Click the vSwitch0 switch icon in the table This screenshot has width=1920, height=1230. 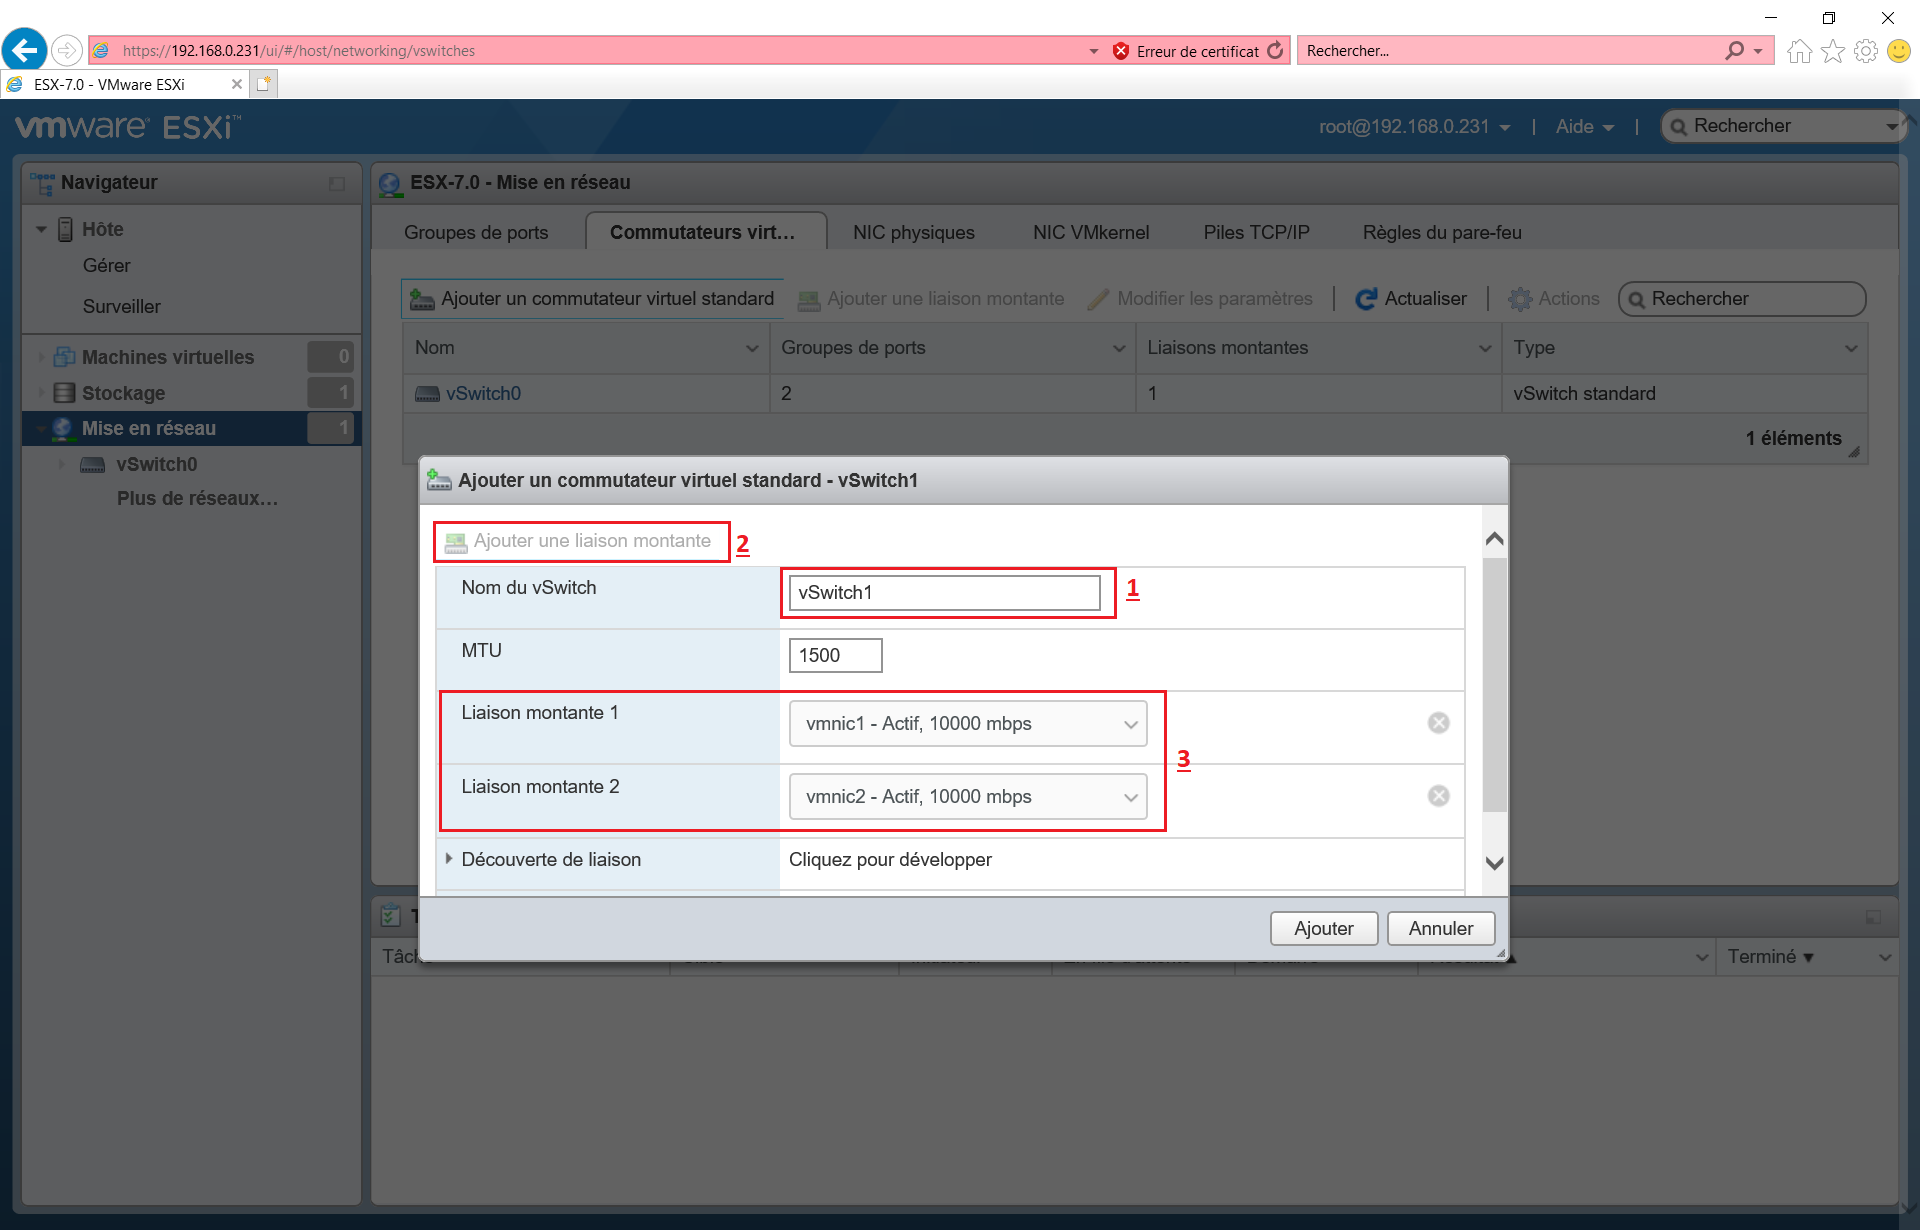click(x=427, y=393)
